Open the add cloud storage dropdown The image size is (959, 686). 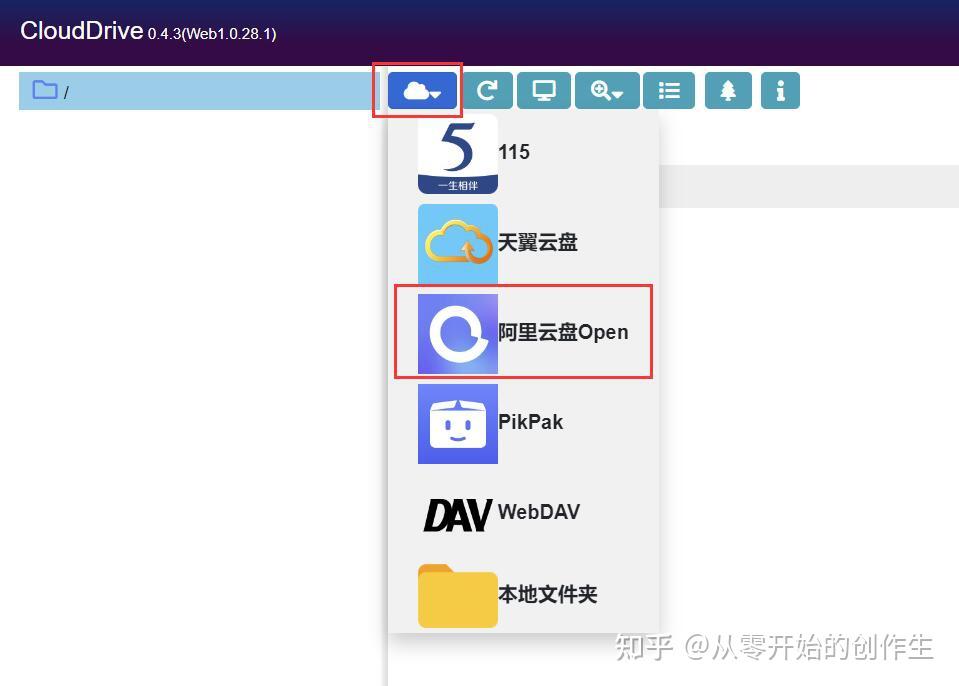pyautogui.click(x=422, y=91)
